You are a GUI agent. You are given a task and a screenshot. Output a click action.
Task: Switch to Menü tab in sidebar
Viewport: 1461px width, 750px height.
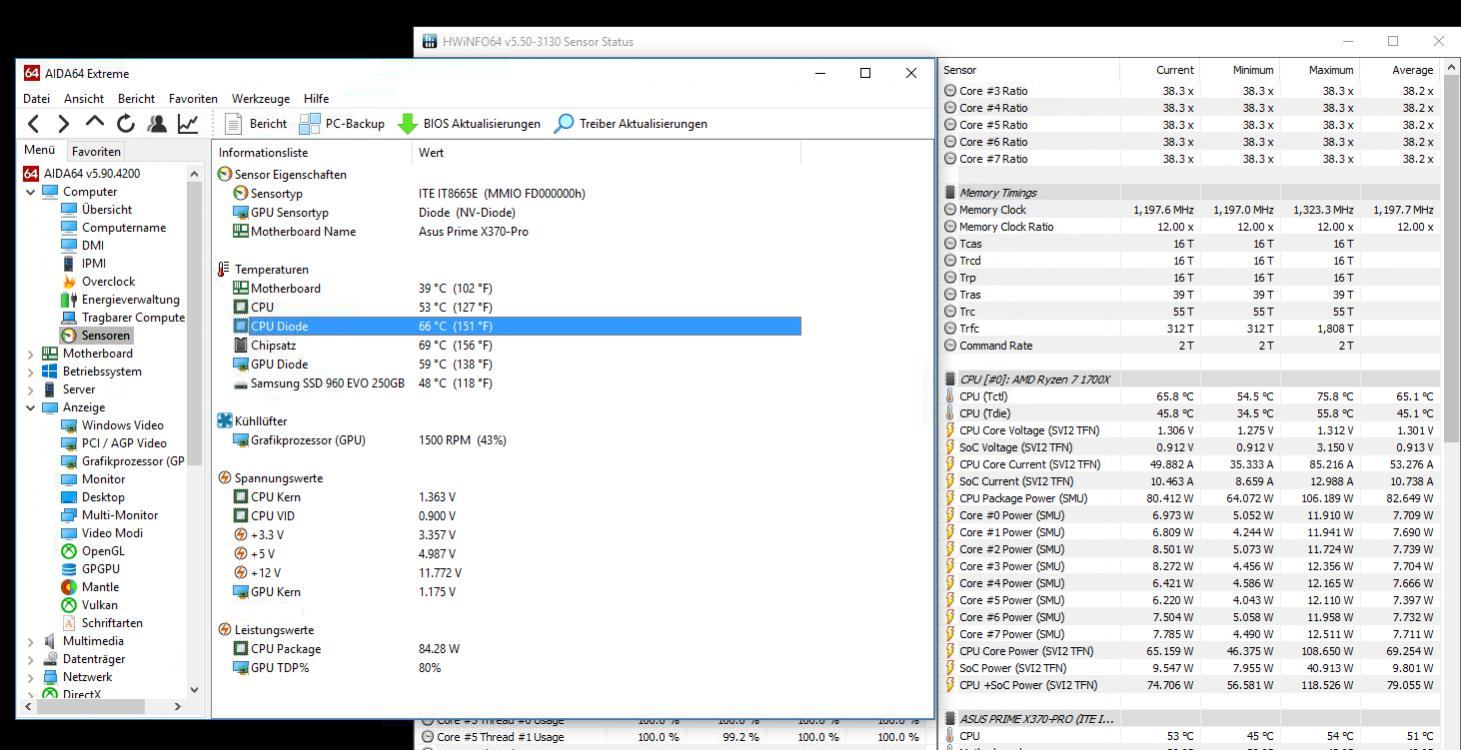pyautogui.click(x=41, y=151)
